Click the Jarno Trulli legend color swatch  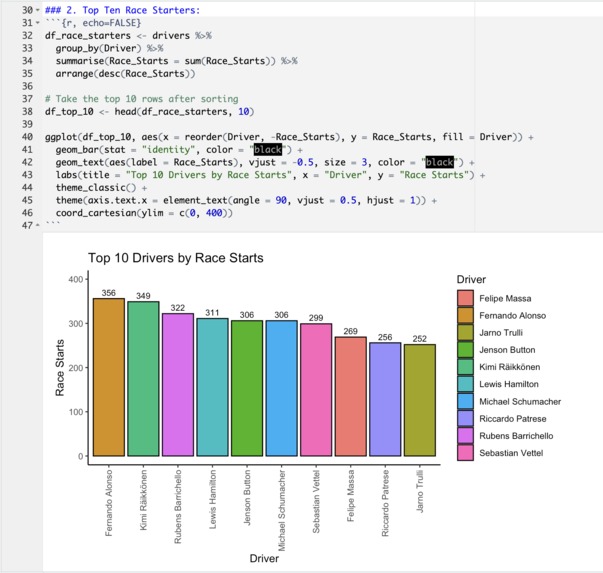point(465,333)
